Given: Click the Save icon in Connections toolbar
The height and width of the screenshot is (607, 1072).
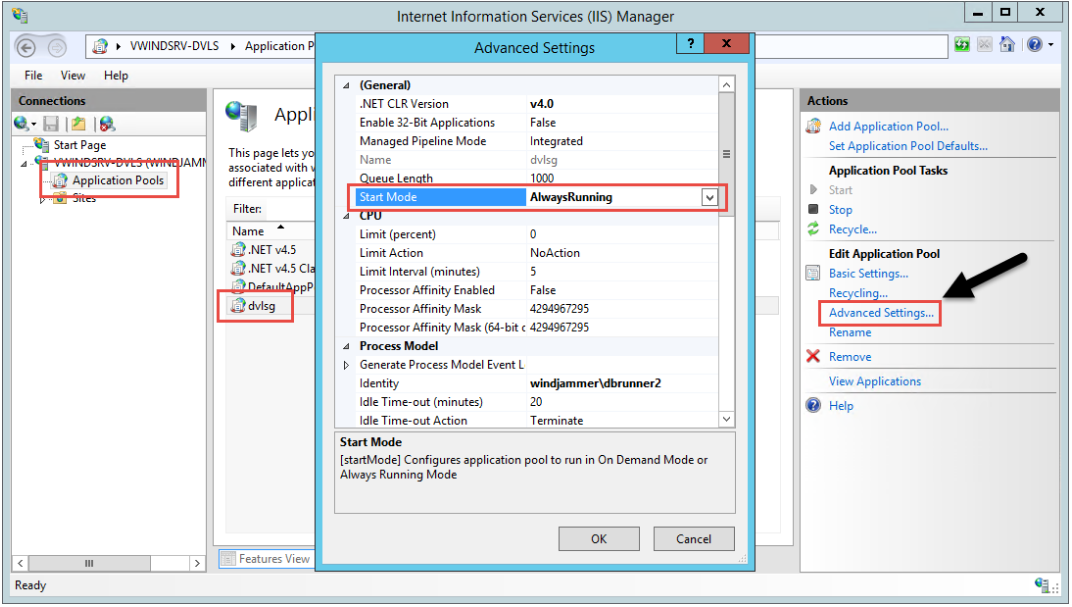Looking at the screenshot, I should pos(50,124).
